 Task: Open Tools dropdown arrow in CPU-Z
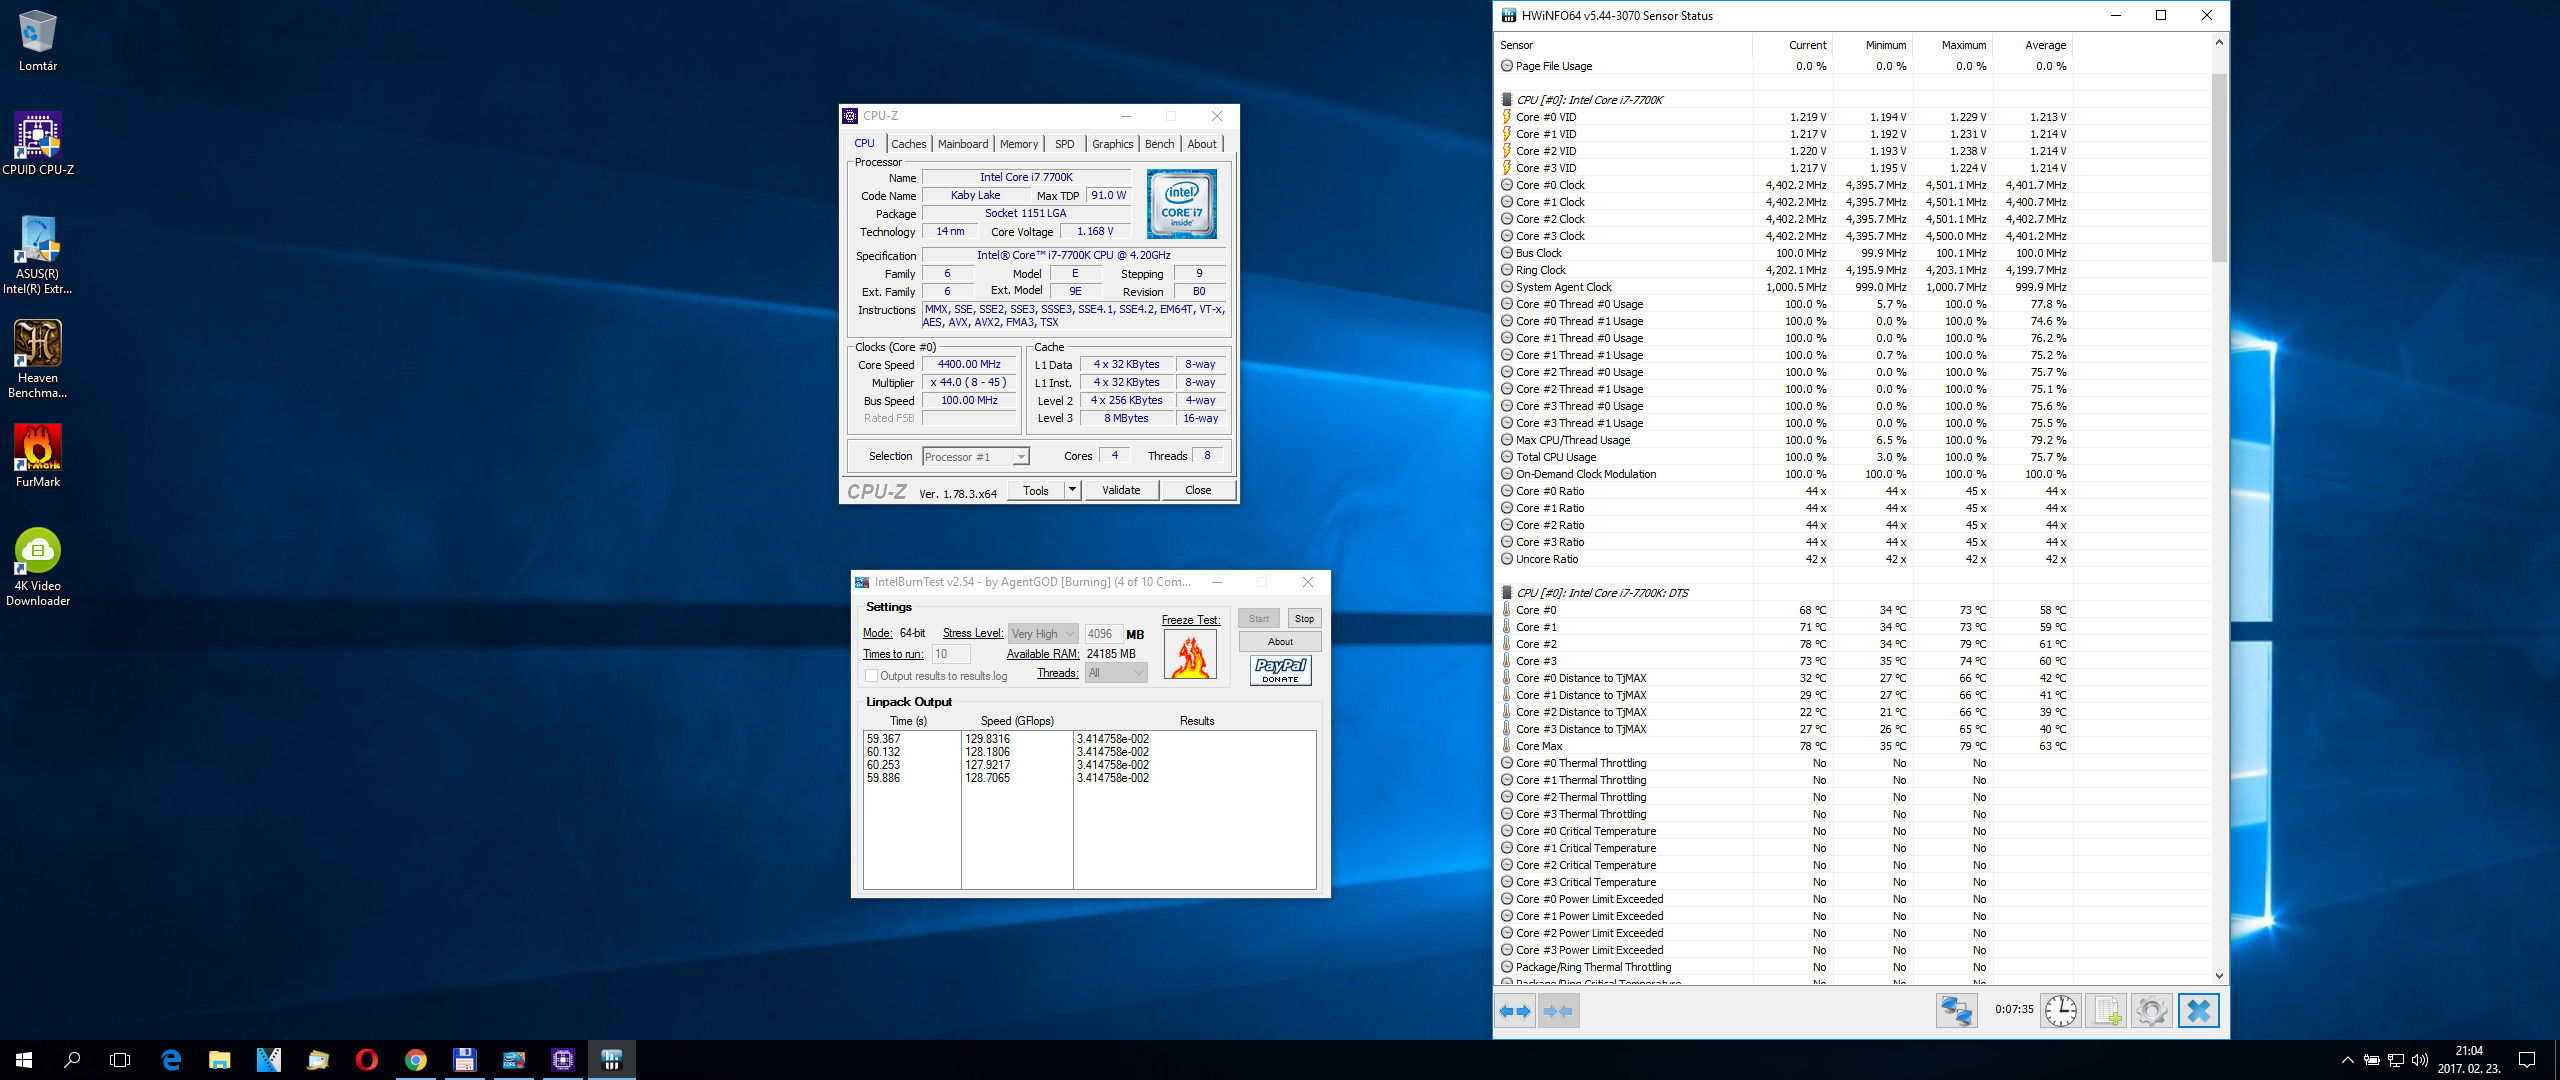[1073, 490]
